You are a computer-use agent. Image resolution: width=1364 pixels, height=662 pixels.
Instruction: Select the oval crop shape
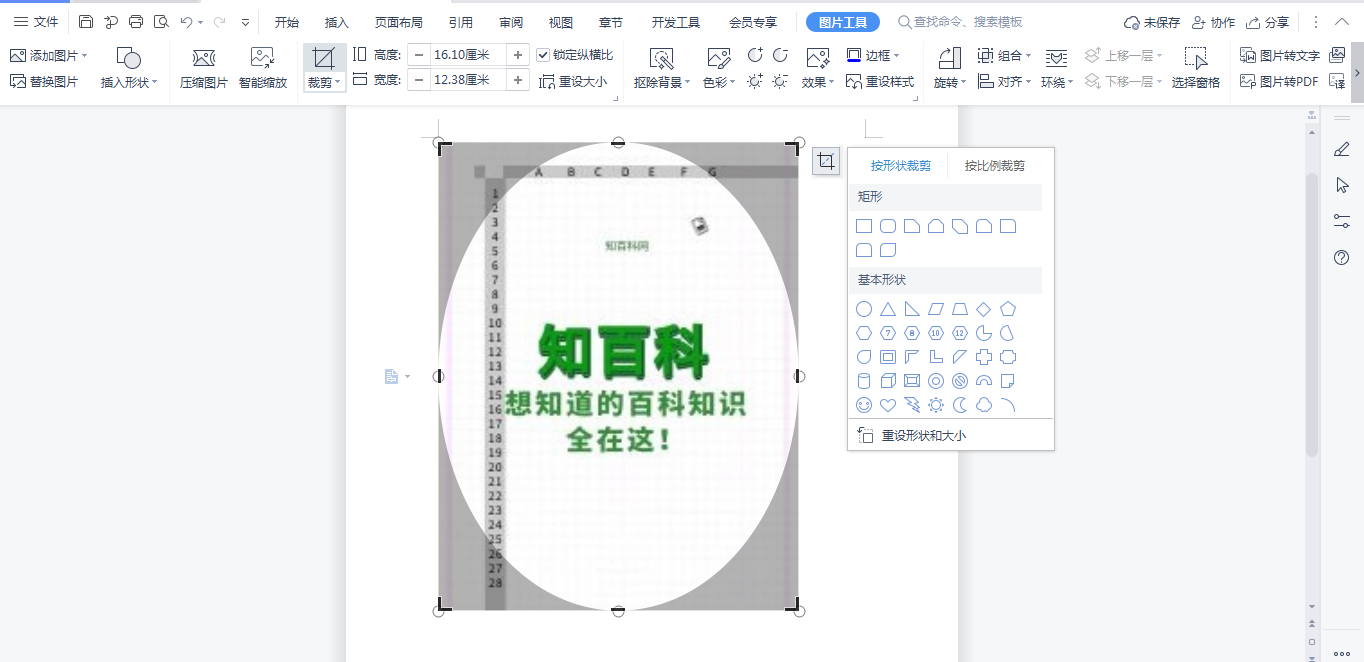[x=863, y=308]
